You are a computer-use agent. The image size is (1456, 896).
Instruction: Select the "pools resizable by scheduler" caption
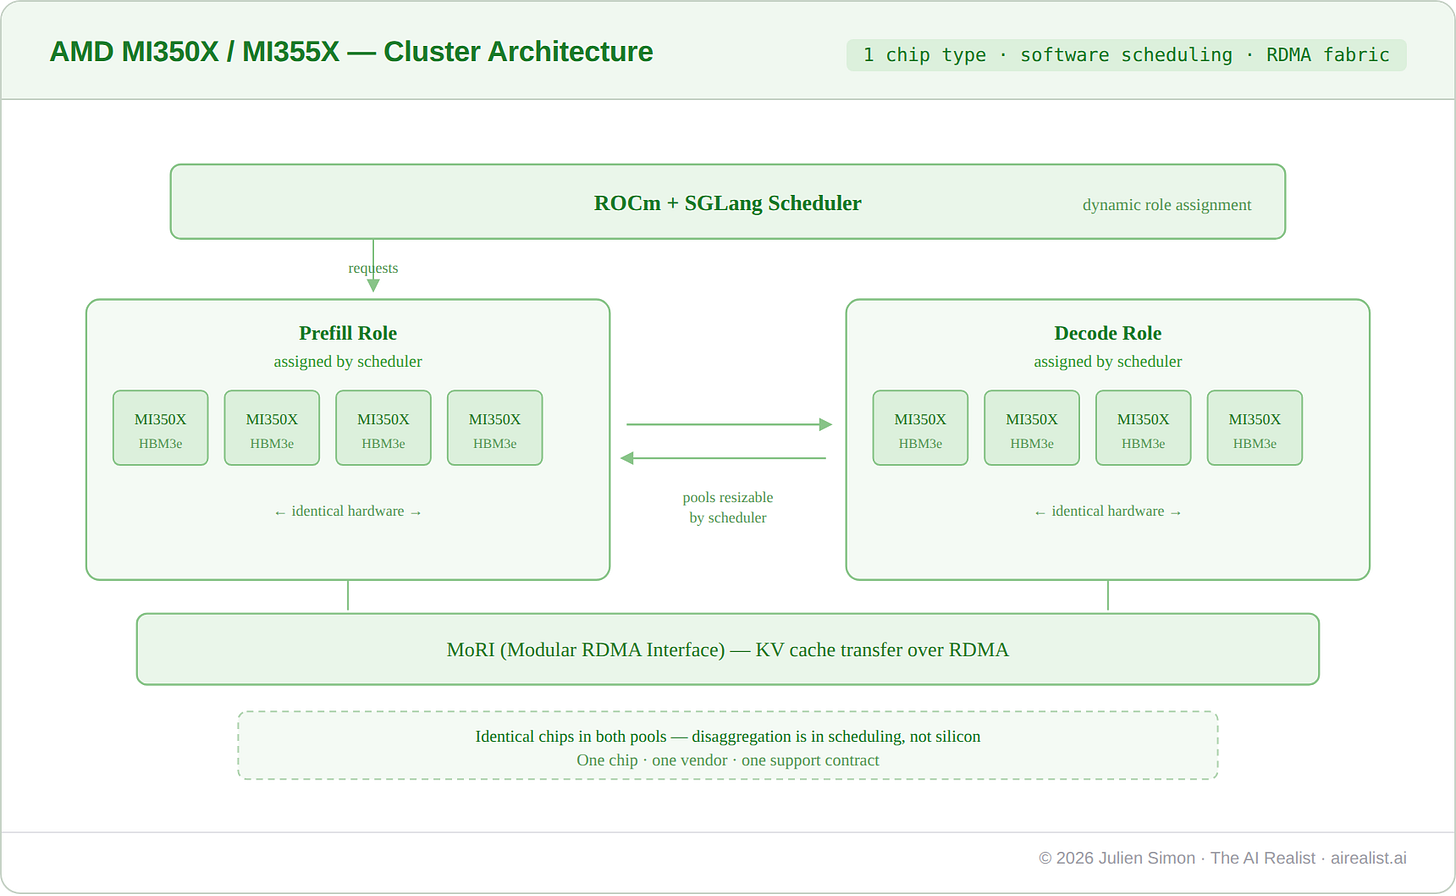pos(728,508)
